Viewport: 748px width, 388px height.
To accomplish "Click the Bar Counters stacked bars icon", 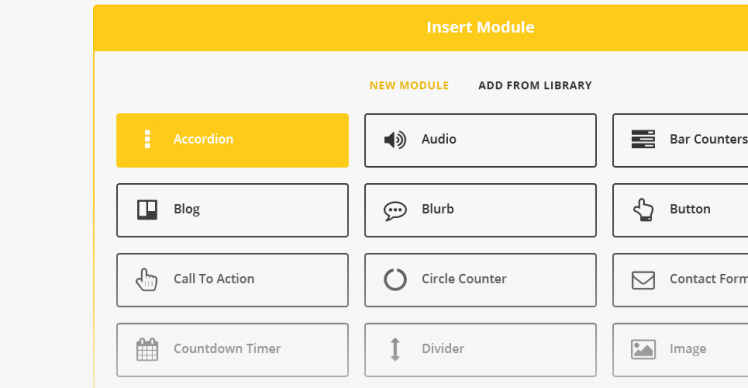I will (x=643, y=139).
